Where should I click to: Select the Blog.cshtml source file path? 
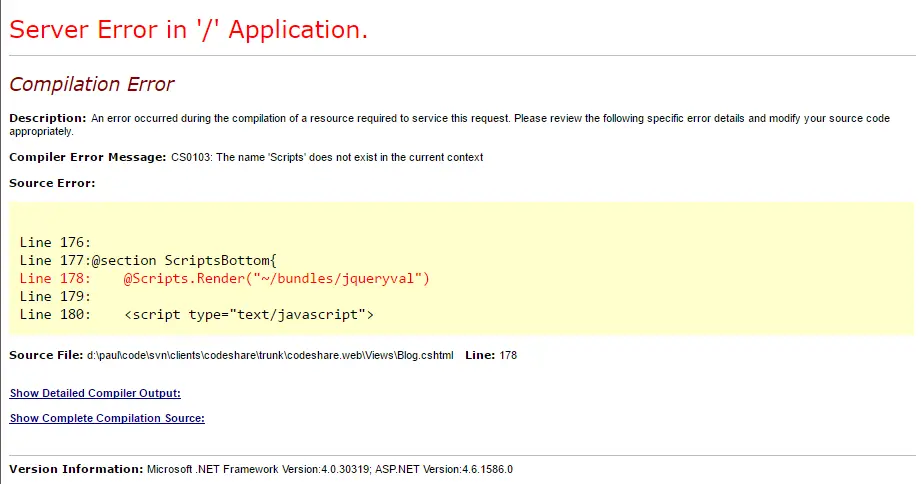pyautogui.click(x=270, y=355)
